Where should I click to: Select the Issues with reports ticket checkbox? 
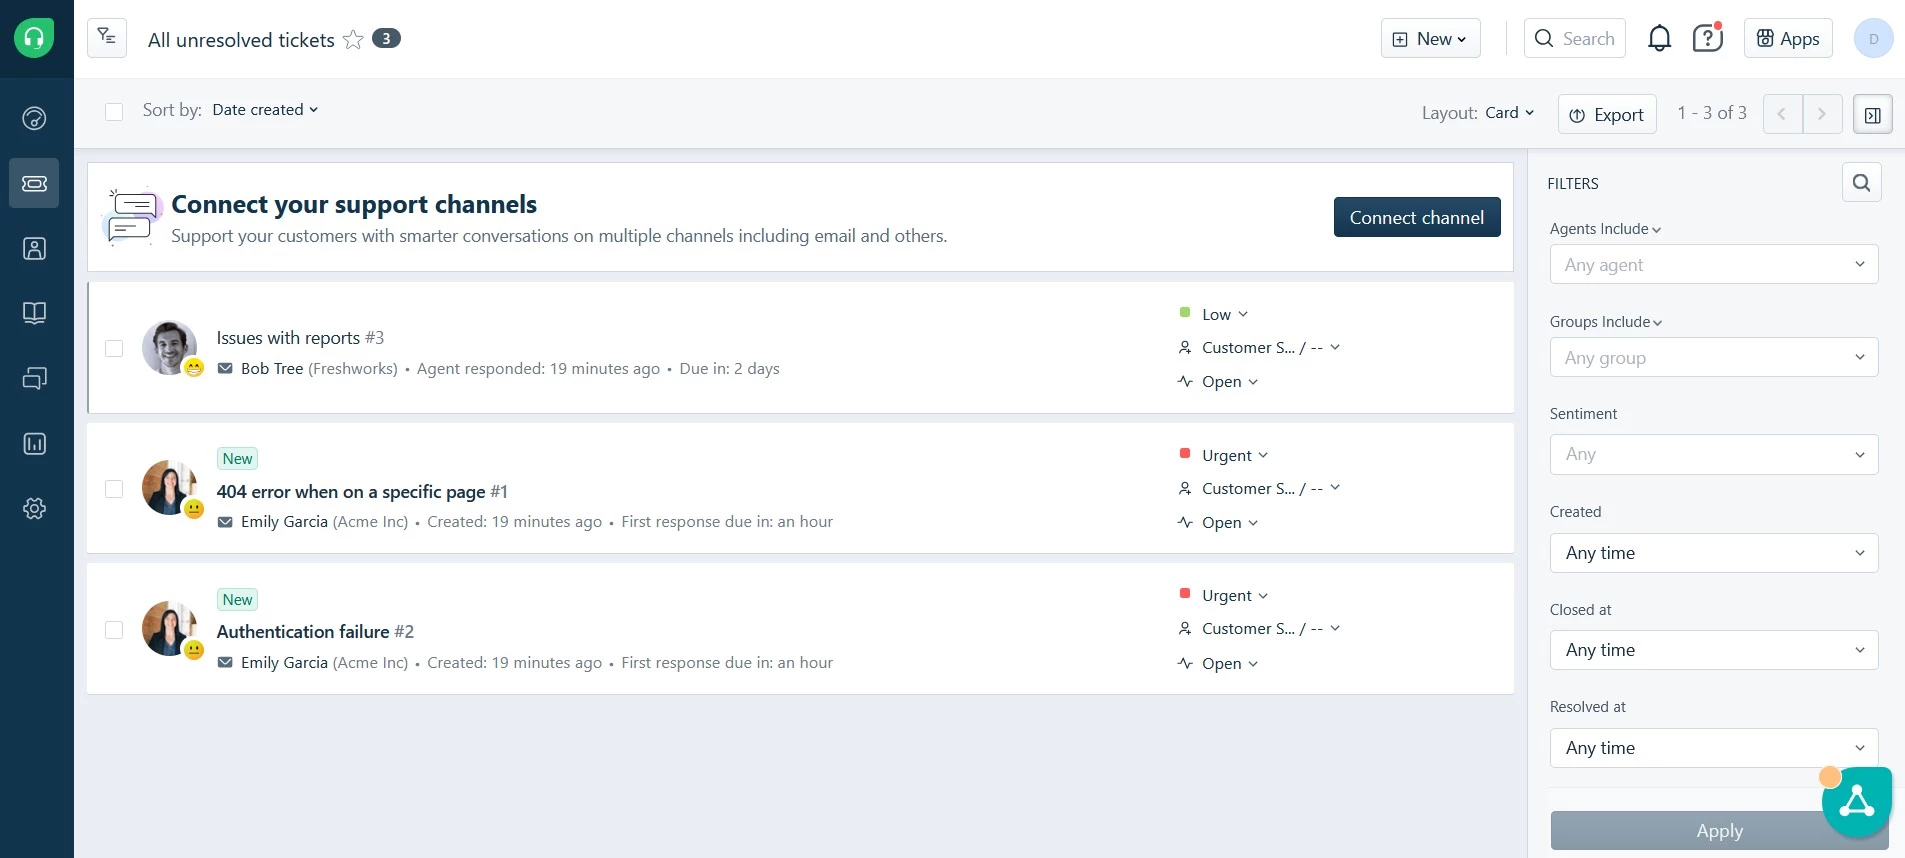(x=114, y=348)
